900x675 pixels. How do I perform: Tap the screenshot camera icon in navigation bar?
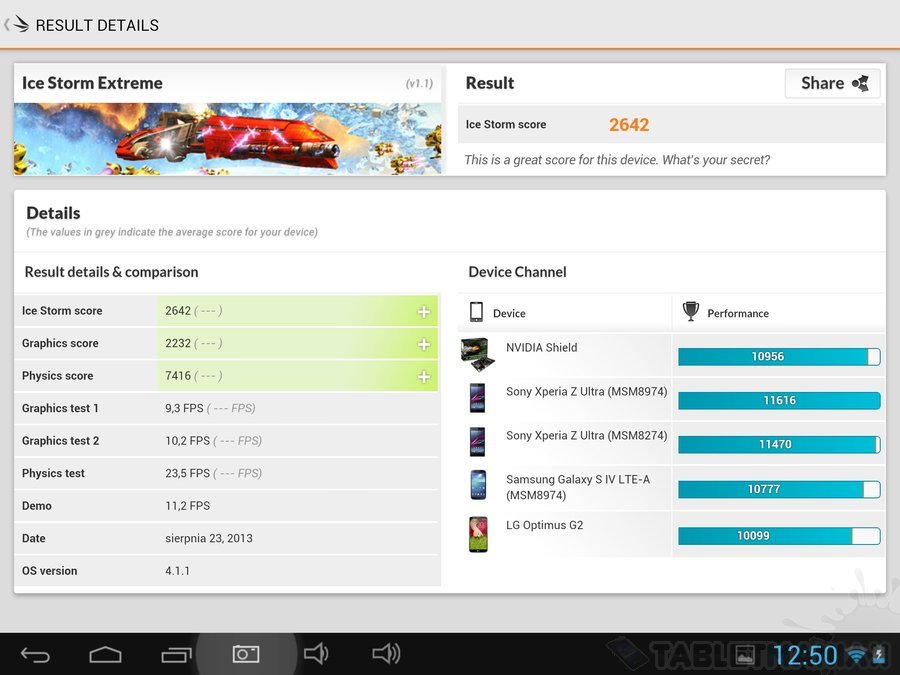coord(246,654)
